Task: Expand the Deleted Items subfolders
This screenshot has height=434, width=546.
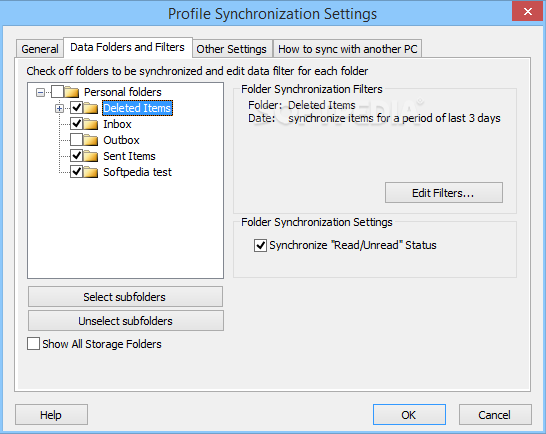Action: pos(60,109)
